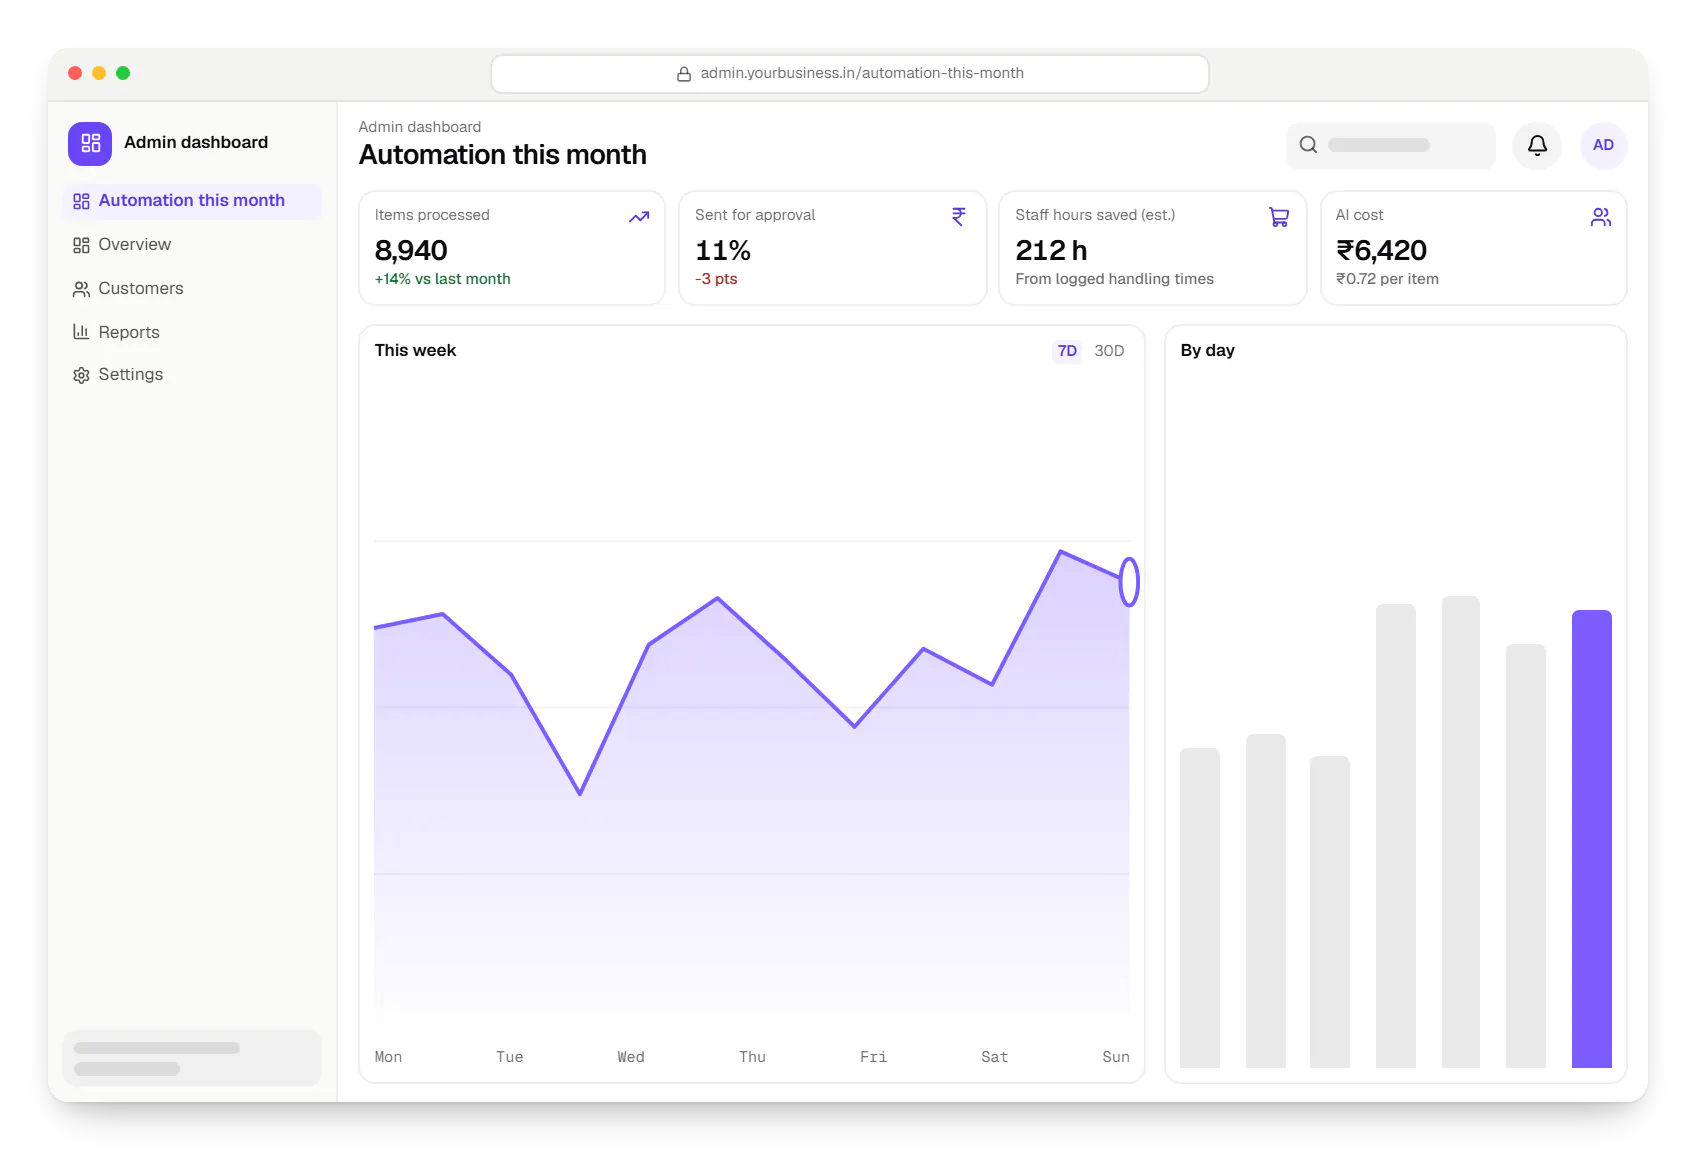
Task: Click the Sunday data point marker on the line chart
Action: (x=1129, y=582)
